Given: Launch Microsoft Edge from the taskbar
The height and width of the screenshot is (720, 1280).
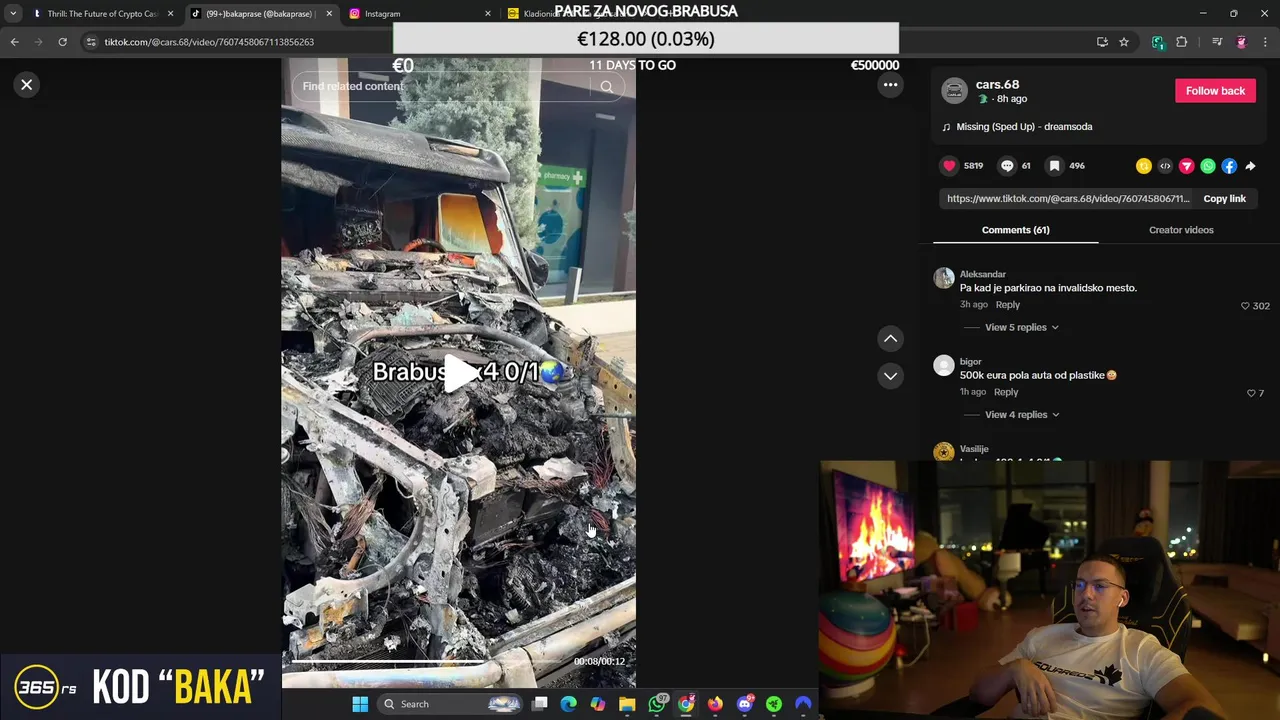Looking at the screenshot, I should pos(569,704).
